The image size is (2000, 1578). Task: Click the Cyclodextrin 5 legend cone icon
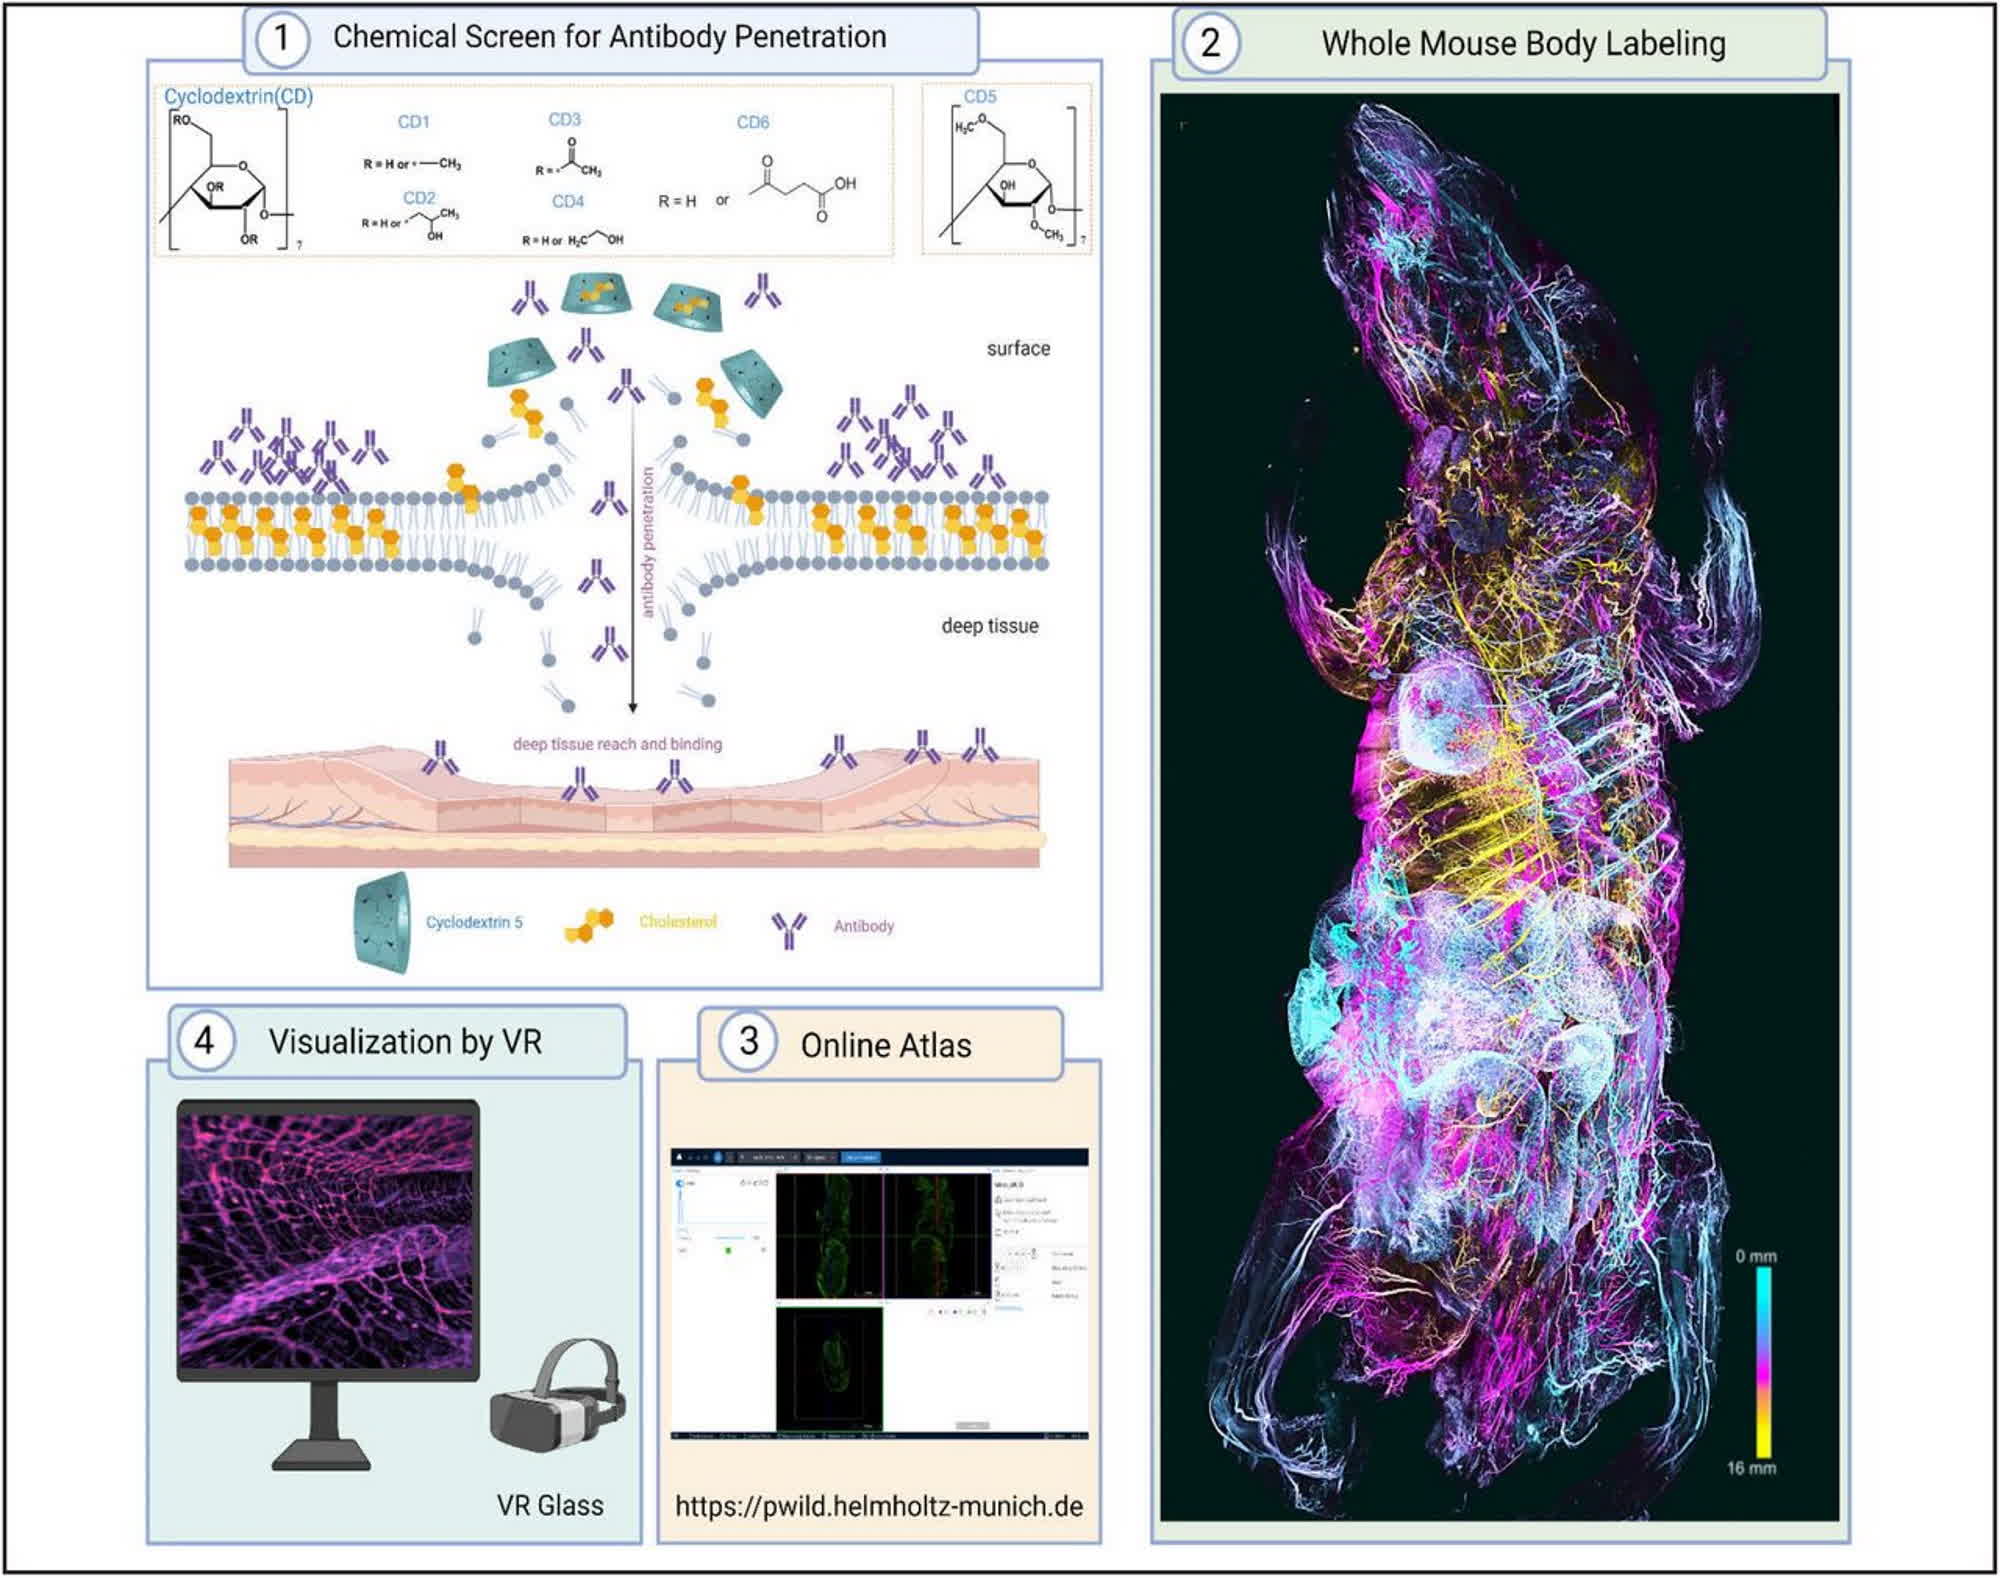(x=382, y=922)
